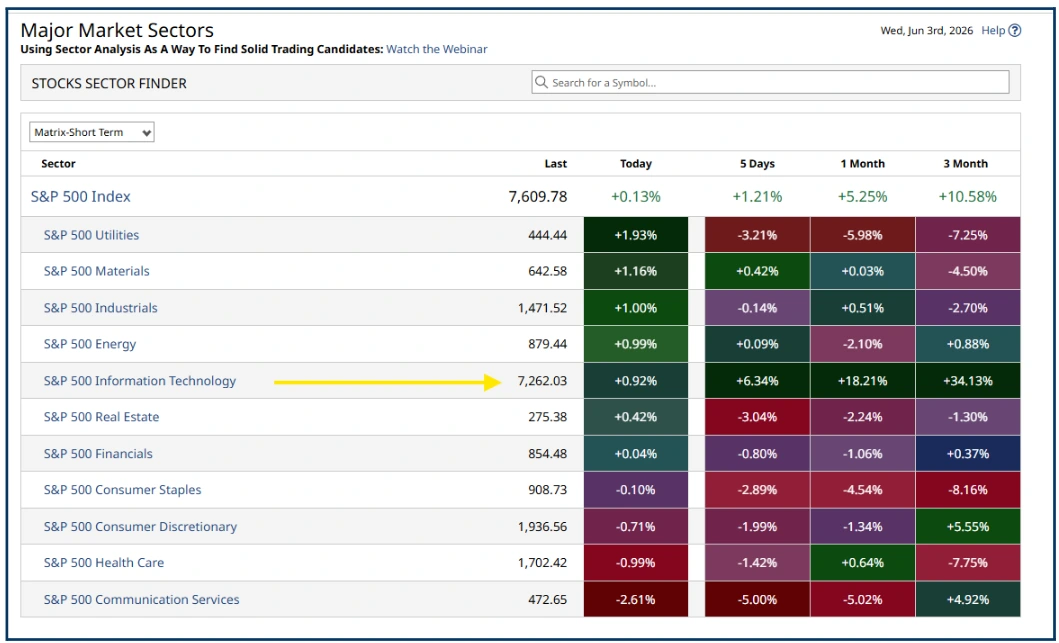Click the 7,609.78 index value

[538, 197]
